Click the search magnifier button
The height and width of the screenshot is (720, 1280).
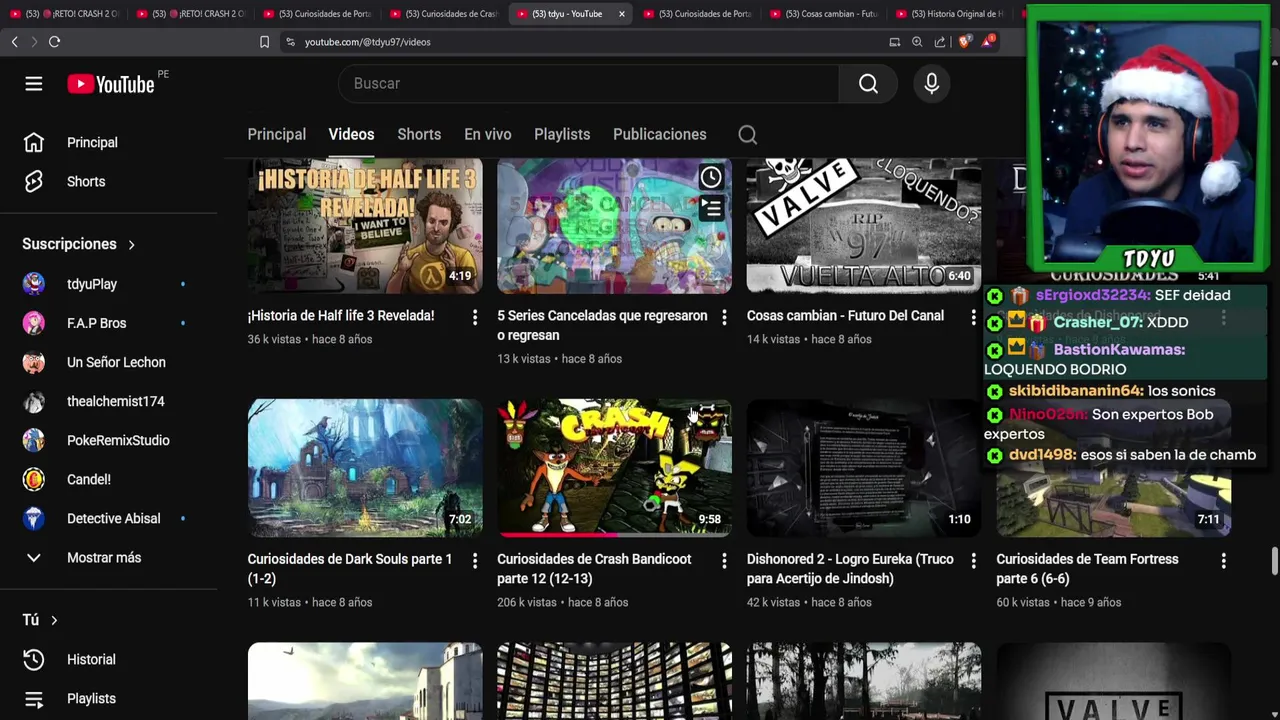(868, 84)
